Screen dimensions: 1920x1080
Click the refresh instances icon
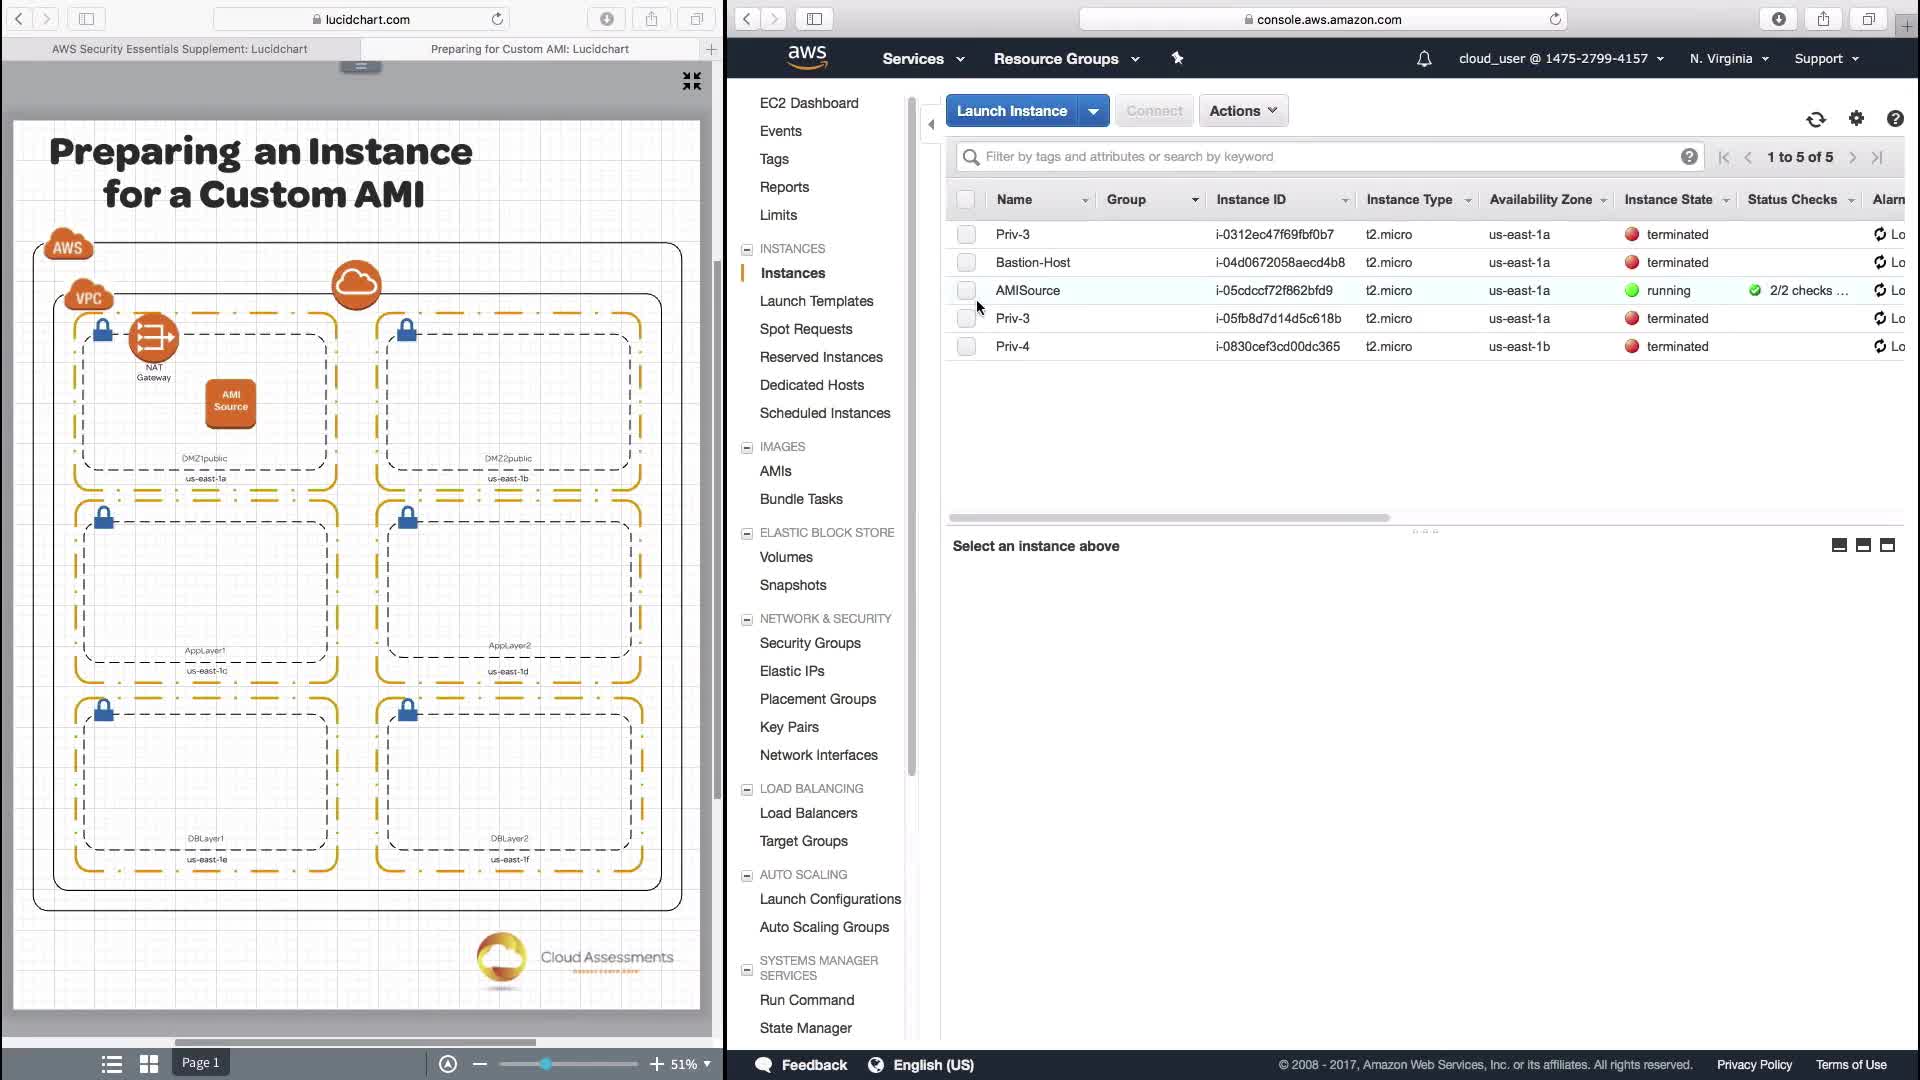pyautogui.click(x=1816, y=119)
